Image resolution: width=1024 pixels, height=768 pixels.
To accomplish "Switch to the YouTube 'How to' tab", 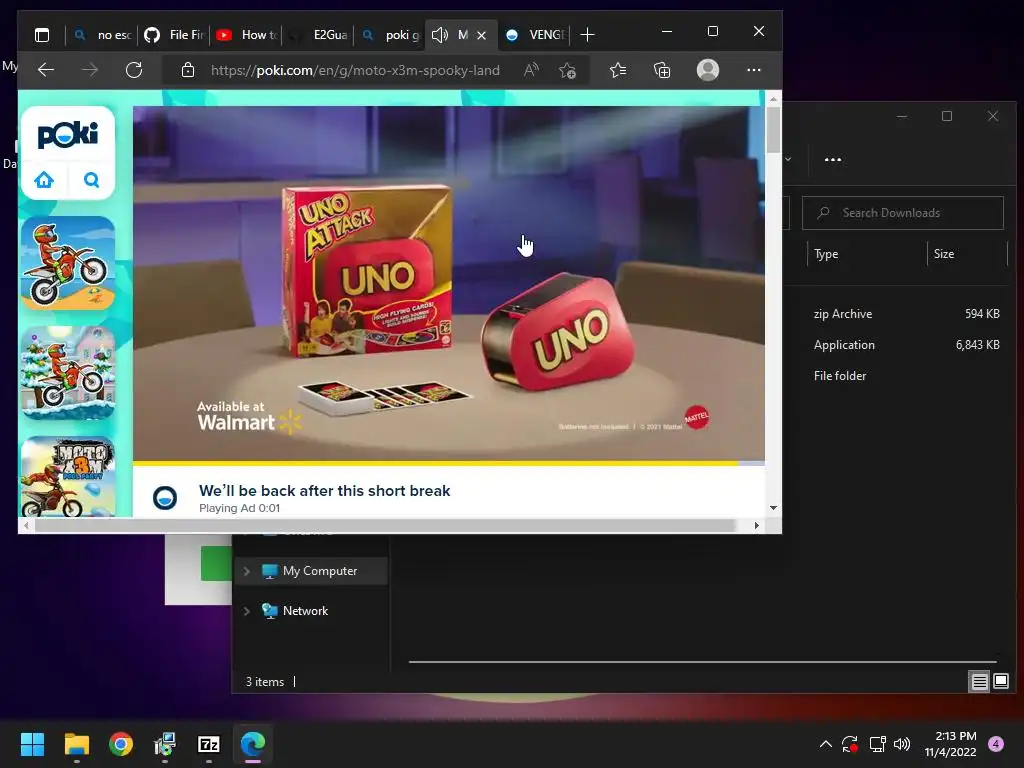I will [246, 35].
